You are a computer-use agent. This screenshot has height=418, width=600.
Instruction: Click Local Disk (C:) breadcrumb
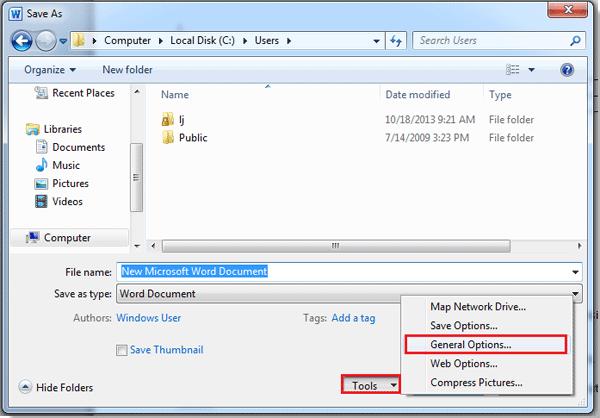pyautogui.click(x=202, y=41)
